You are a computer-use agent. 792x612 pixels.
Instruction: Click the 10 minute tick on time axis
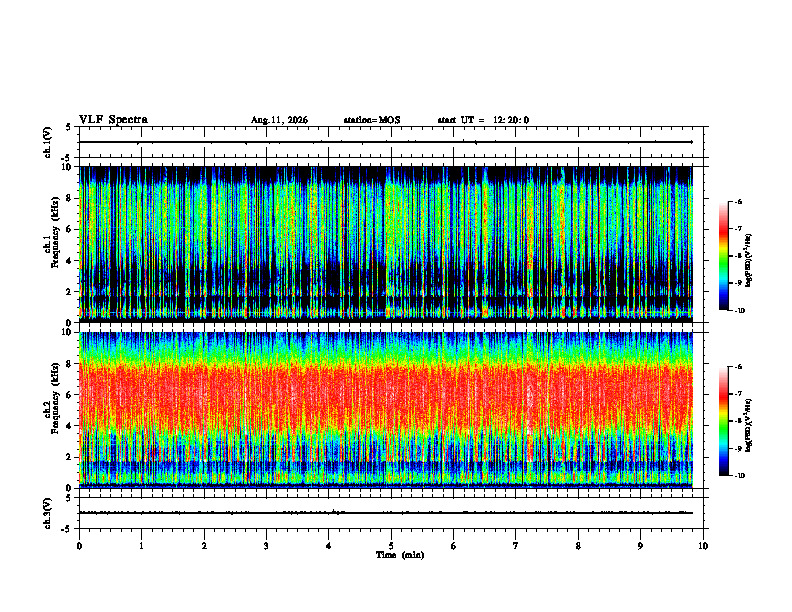point(703,546)
